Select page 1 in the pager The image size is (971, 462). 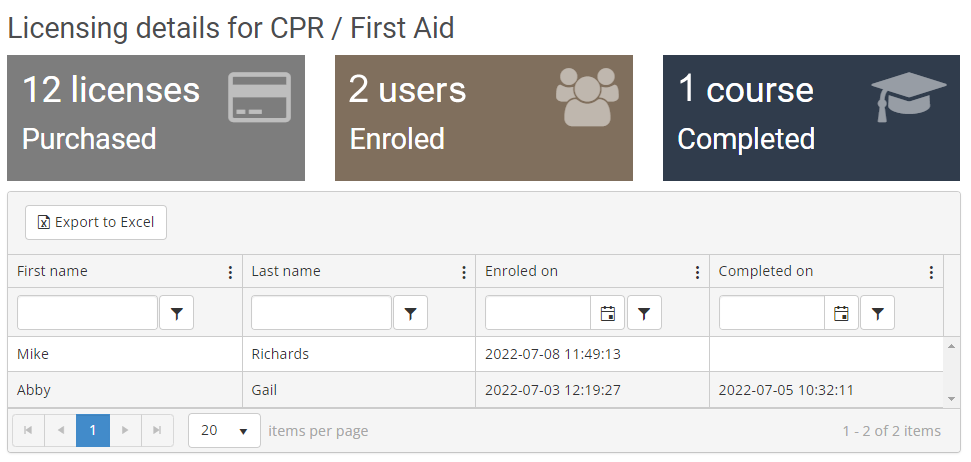coord(93,431)
